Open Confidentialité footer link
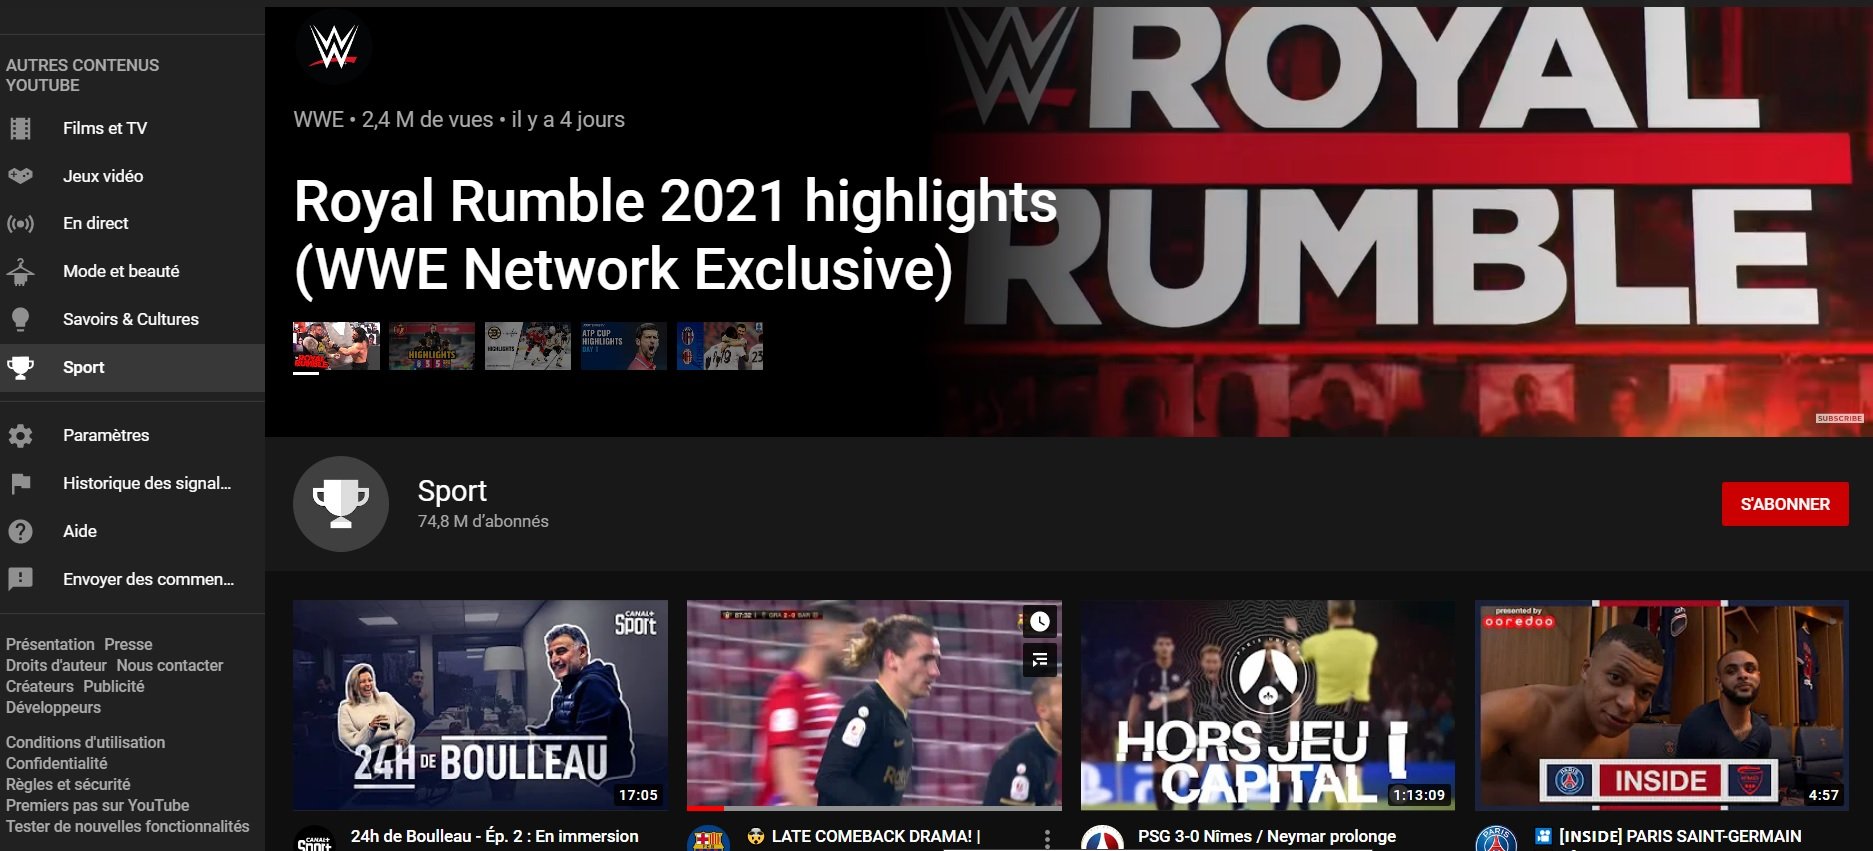Image resolution: width=1873 pixels, height=851 pixels. pos(56,763)
